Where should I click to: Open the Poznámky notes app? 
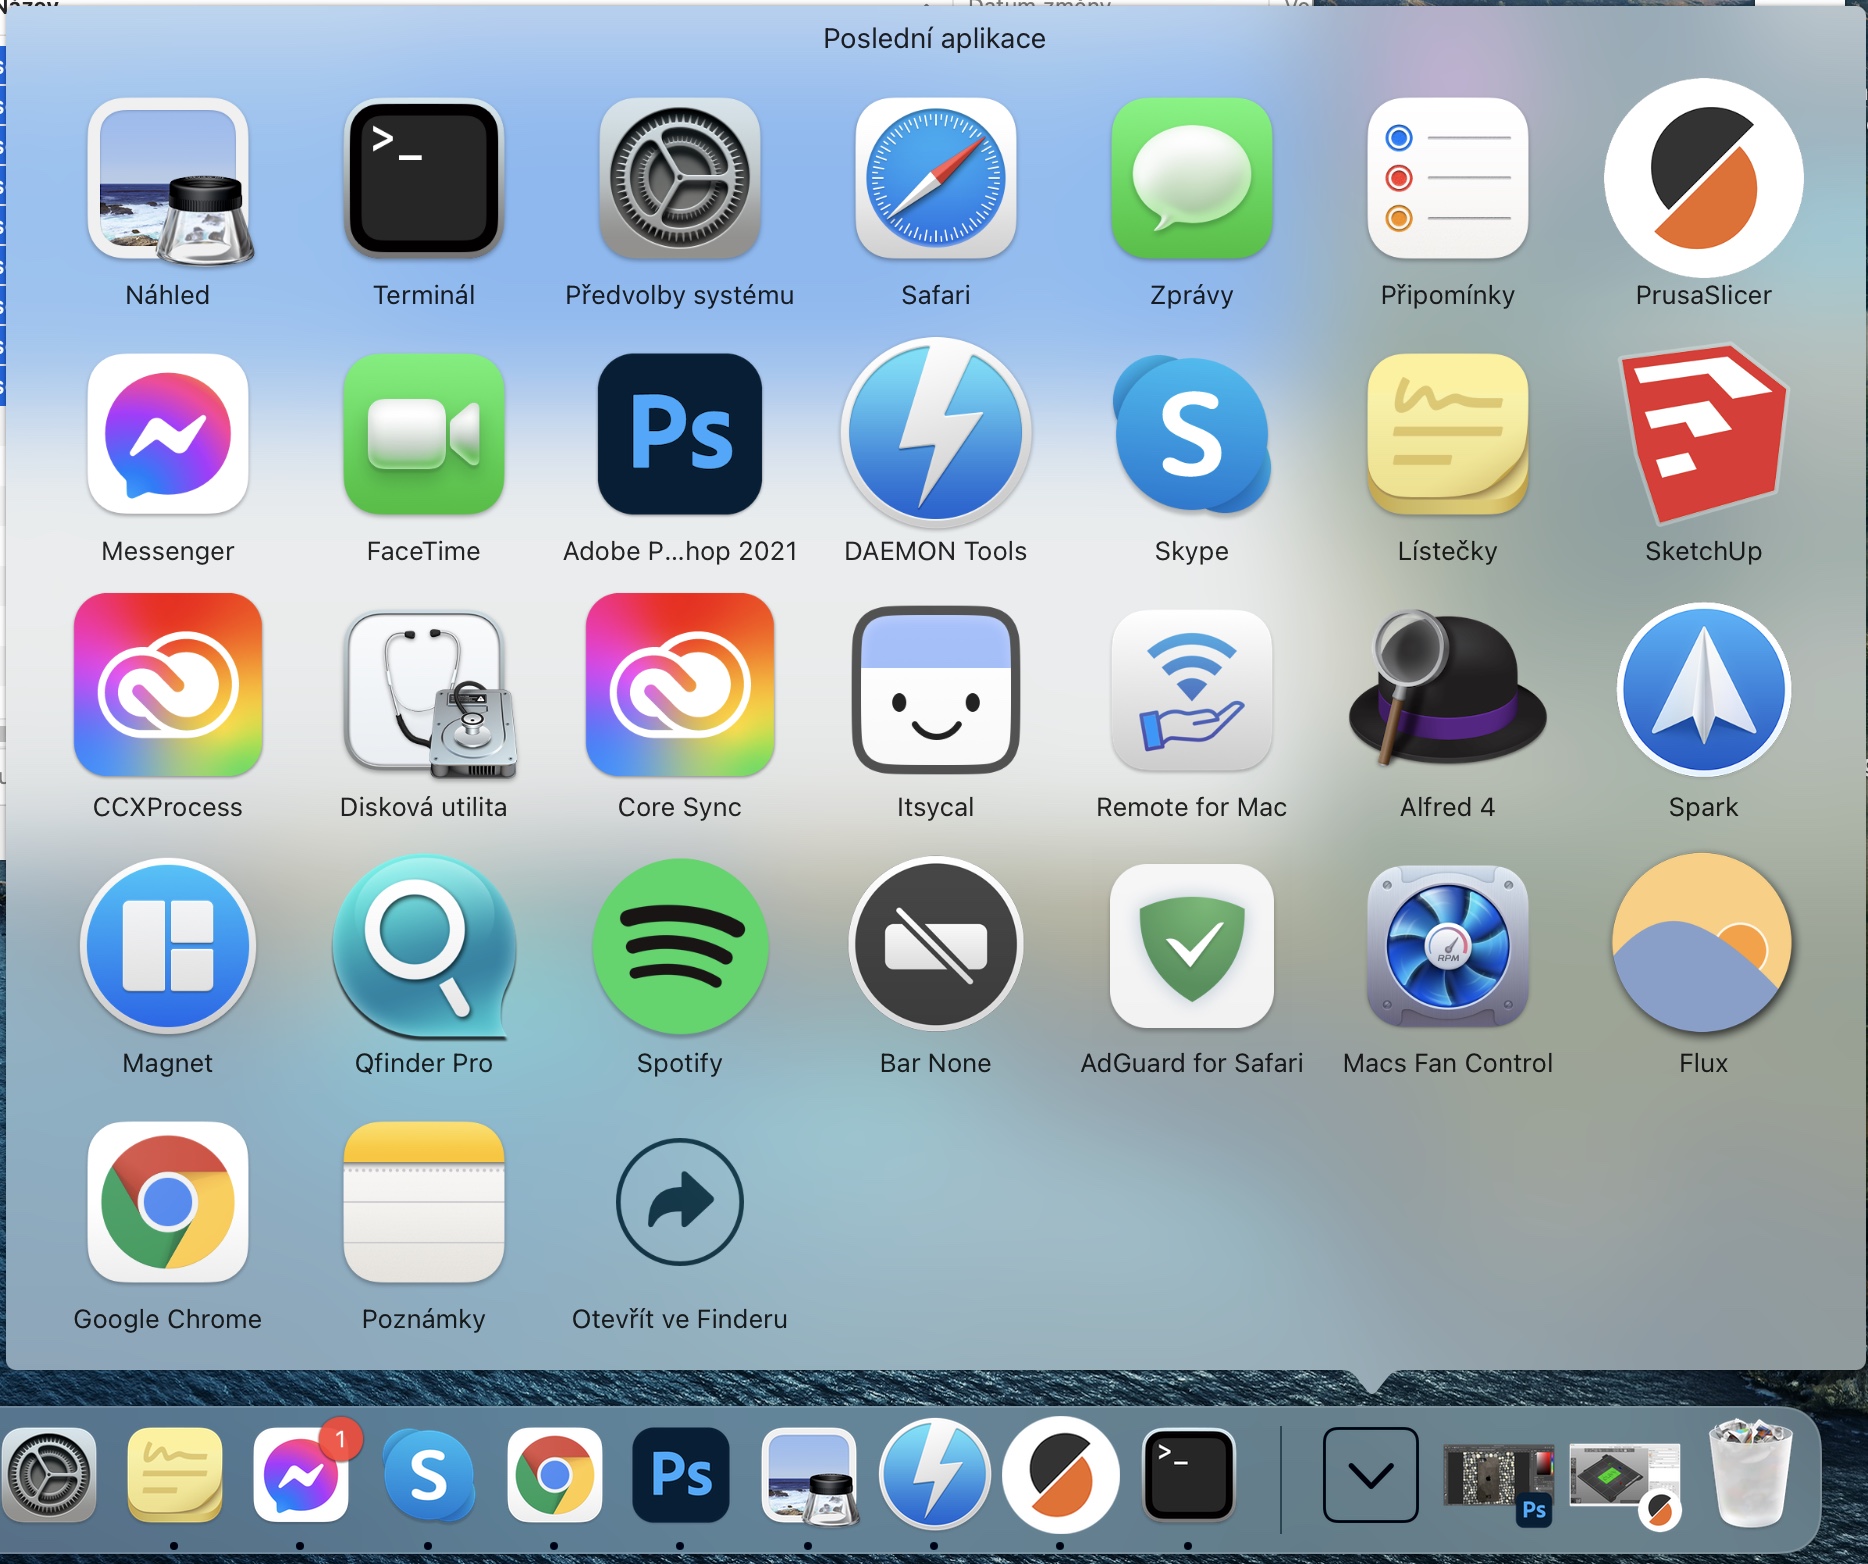tap(424, 1202)
